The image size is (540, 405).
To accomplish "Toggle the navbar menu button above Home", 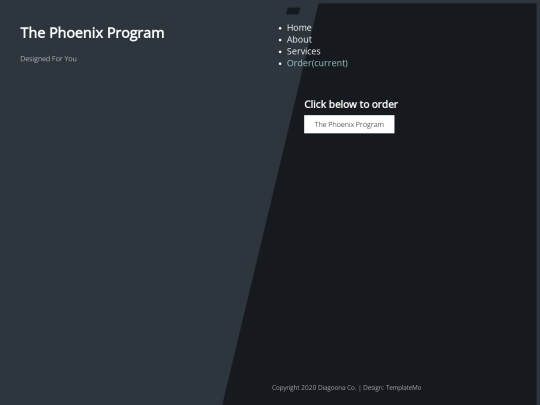I will coord(293,11).
